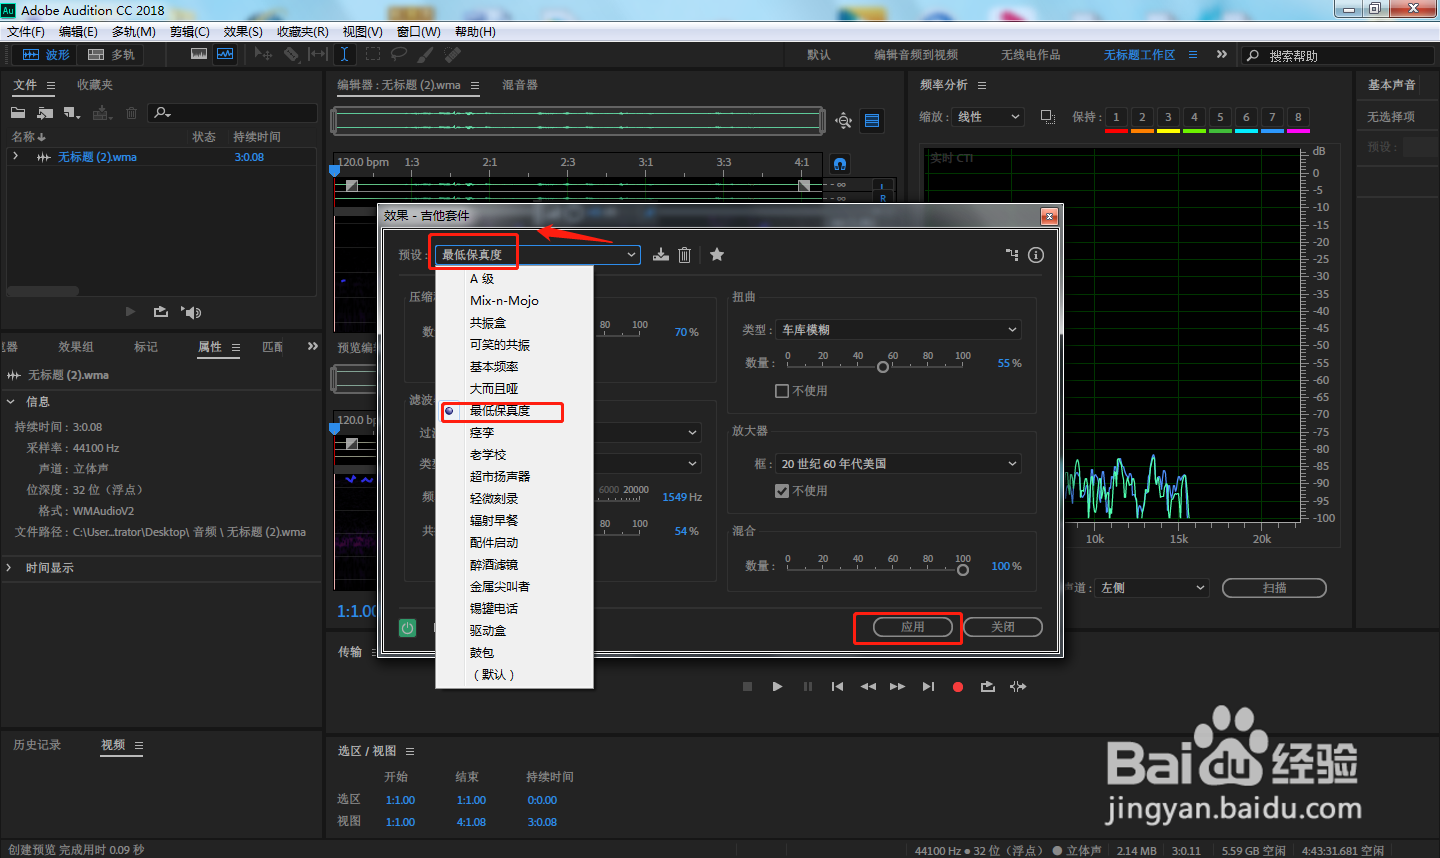The image size is (1440, 858).
Task: Toggle auto-play in Files panel
Action: click(x=191, y=312)
